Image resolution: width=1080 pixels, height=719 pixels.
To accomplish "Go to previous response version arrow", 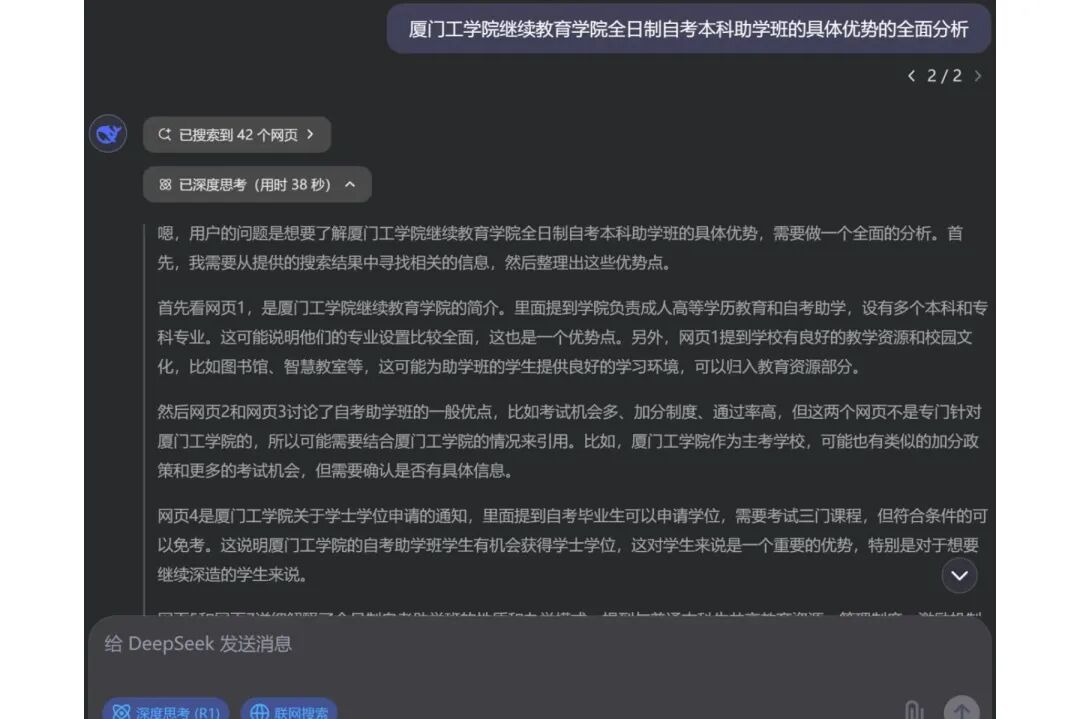I will (911, 76).
